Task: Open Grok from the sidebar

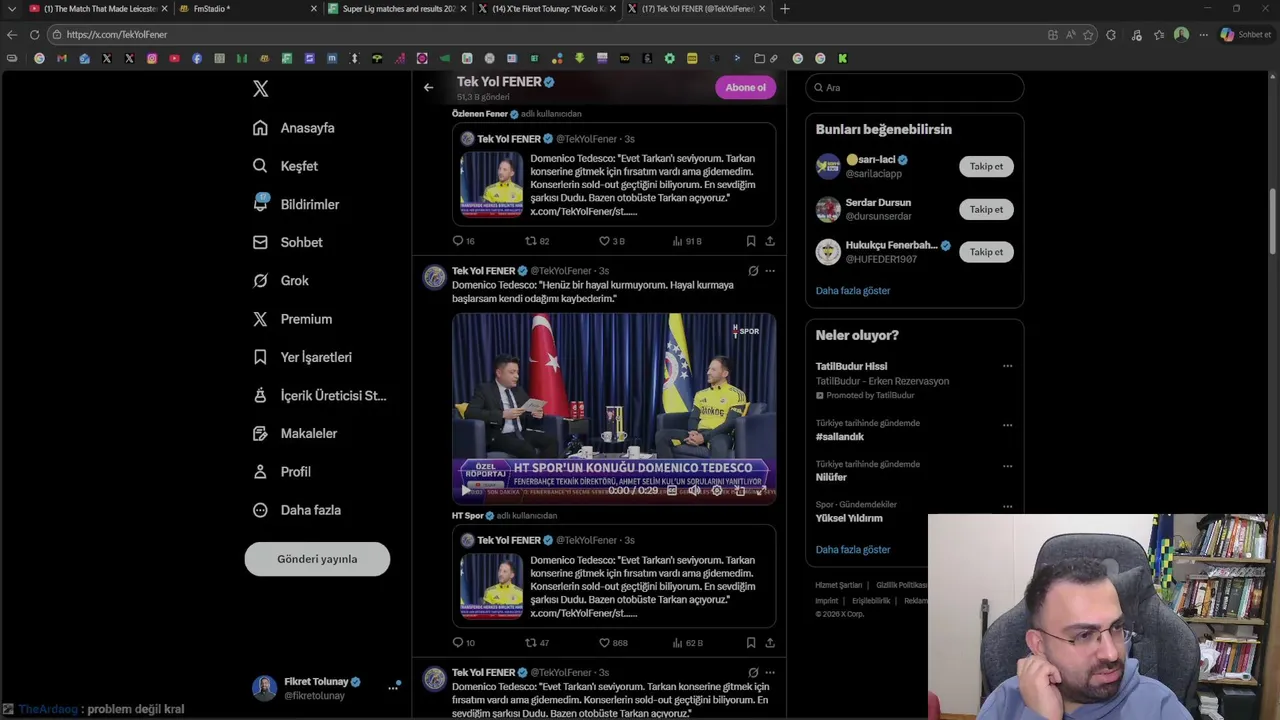Action: [x=281, y=281]
